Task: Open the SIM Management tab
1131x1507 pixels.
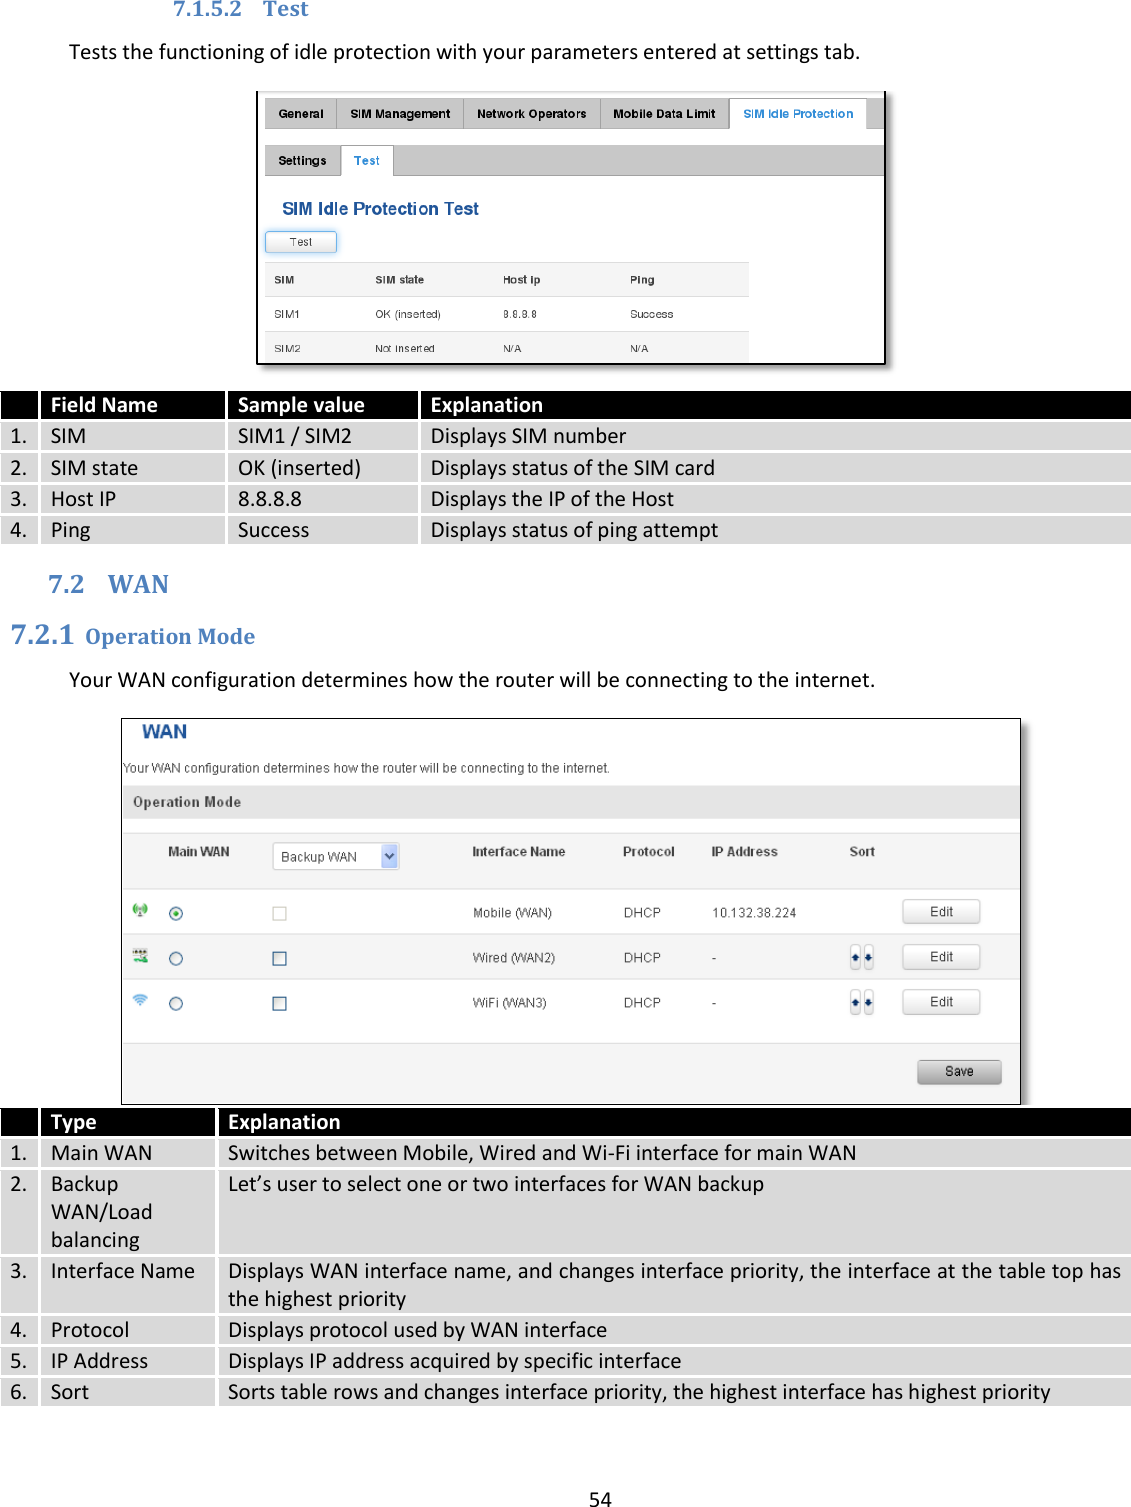Action: click(399, 113)
